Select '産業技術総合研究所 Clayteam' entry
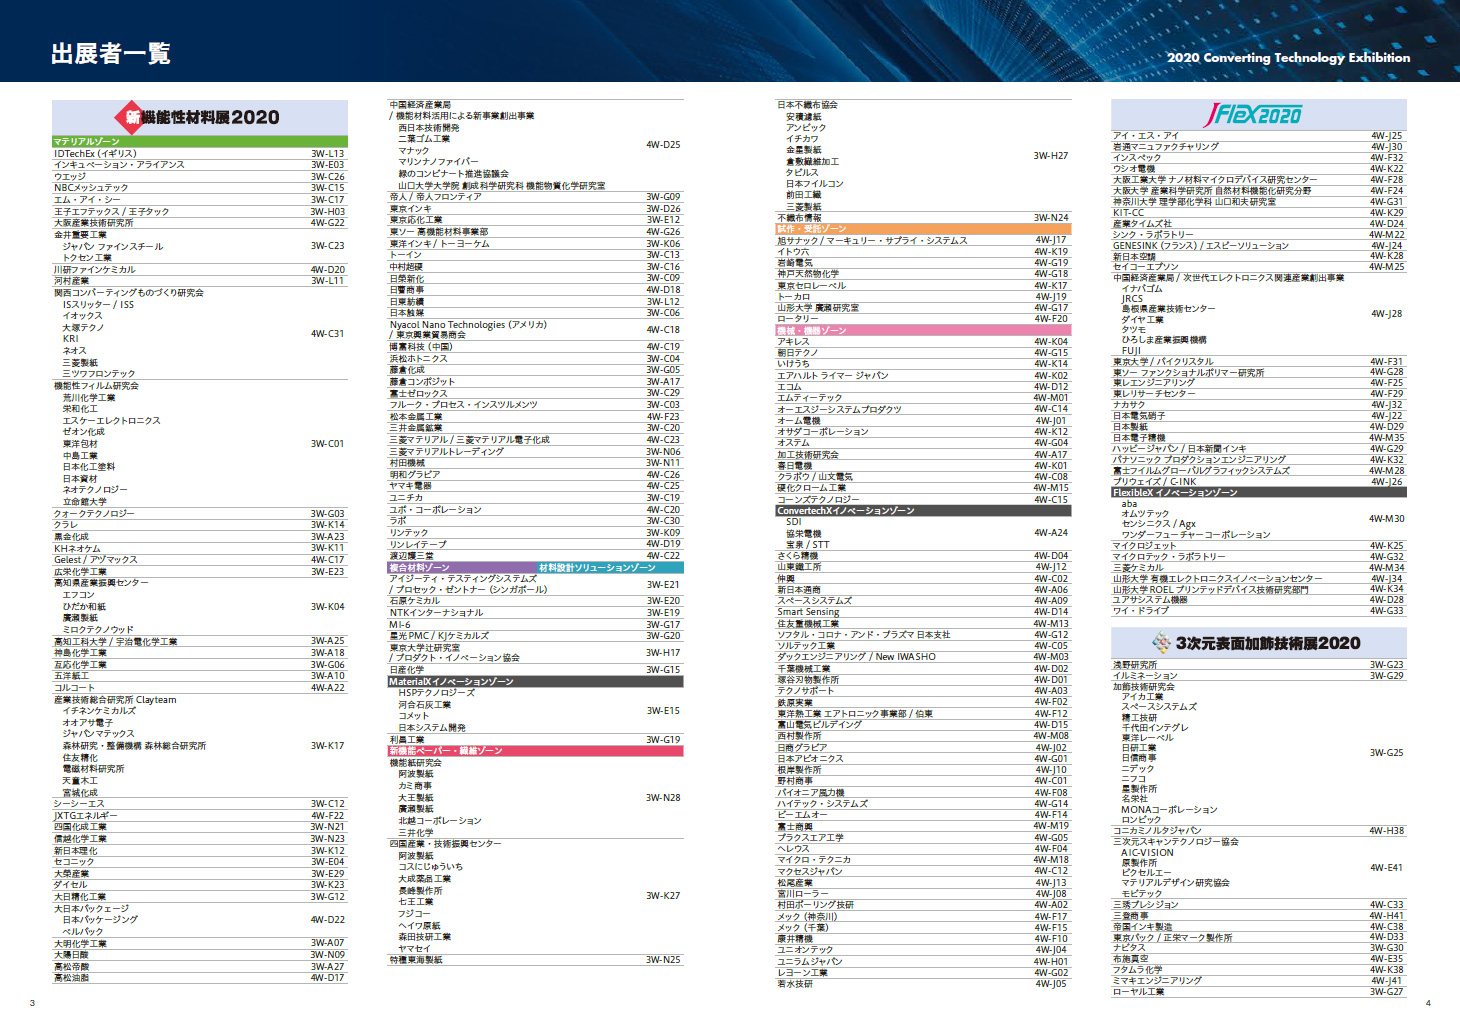Viewport: 1460px width, 1033px height. coord(115,700)
